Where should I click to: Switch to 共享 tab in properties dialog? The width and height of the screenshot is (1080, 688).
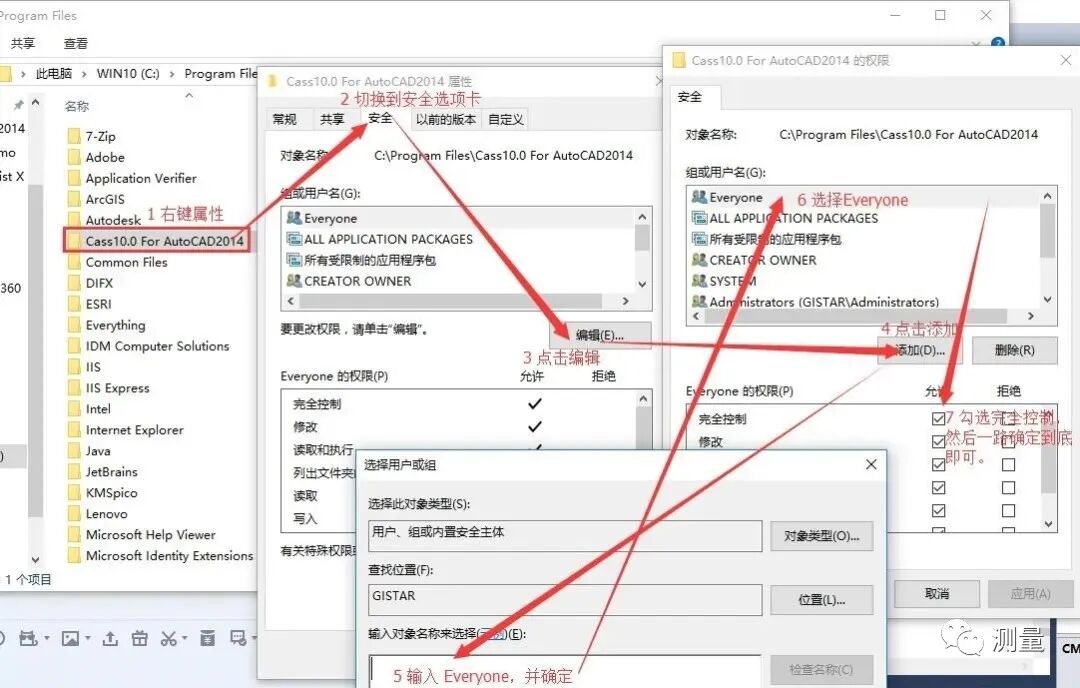tap(332, 119)
